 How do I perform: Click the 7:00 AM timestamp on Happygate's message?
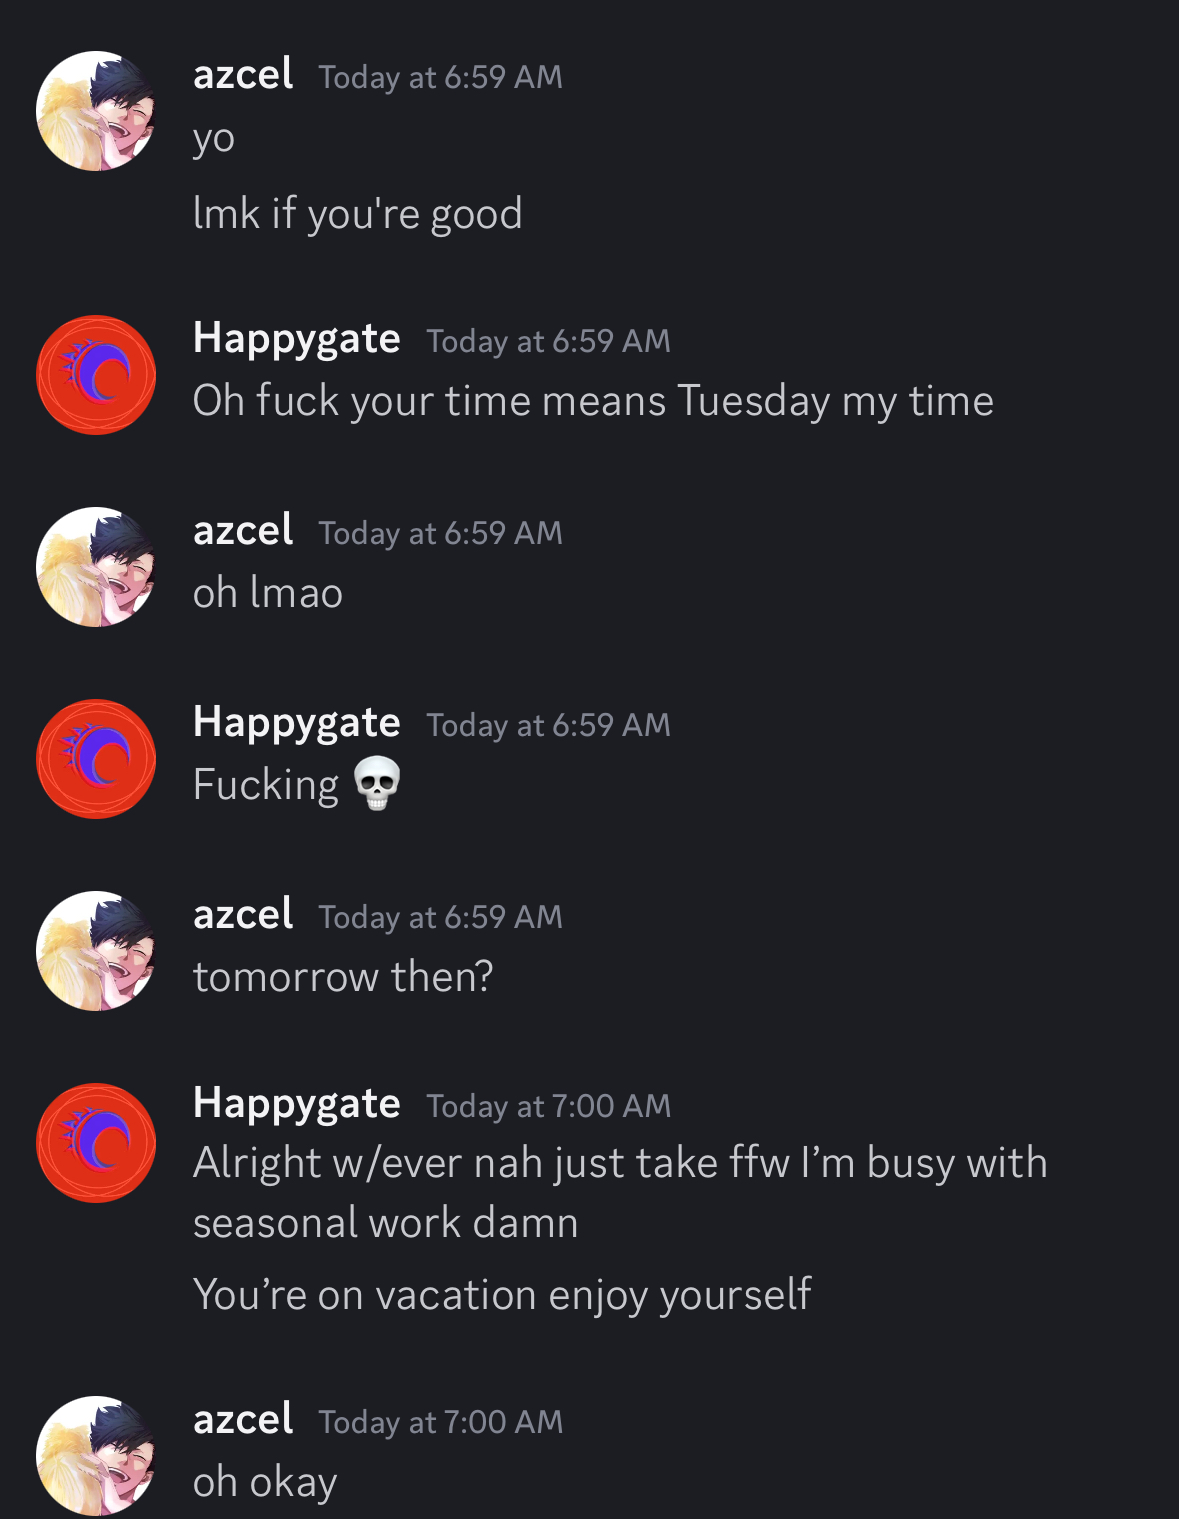(548, 1106)
